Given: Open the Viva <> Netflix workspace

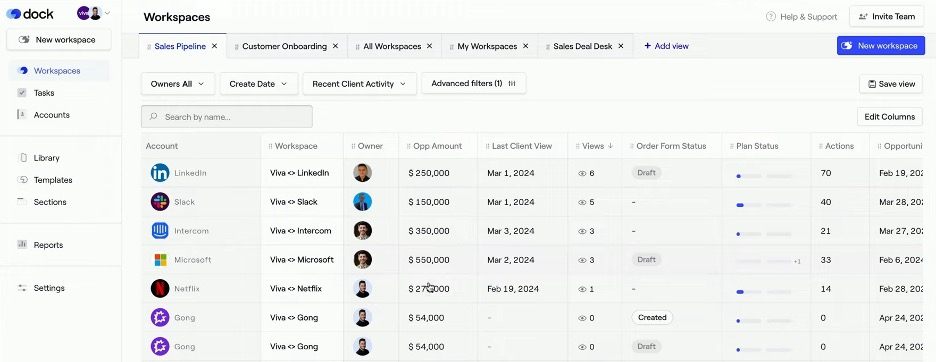Looking at the screenshot, I should pos(295,289).
